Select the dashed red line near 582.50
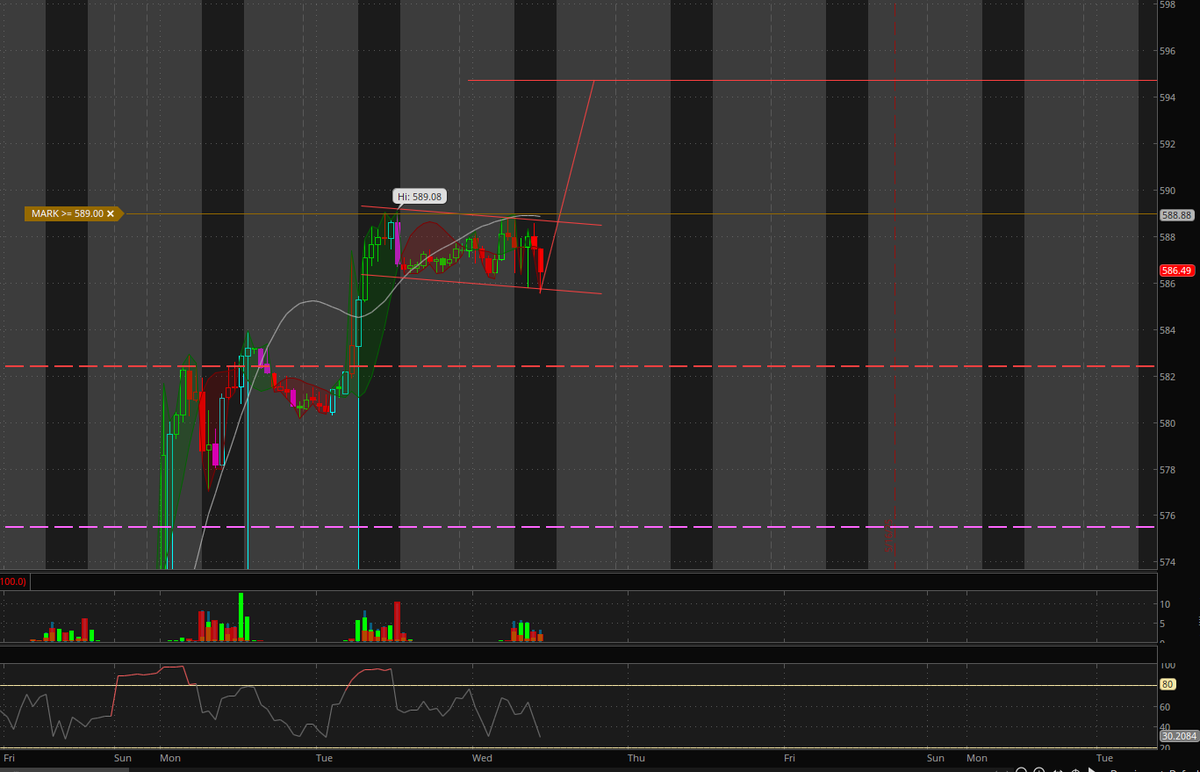Screen dimensions: 1200x772 (x=700, y=365)
